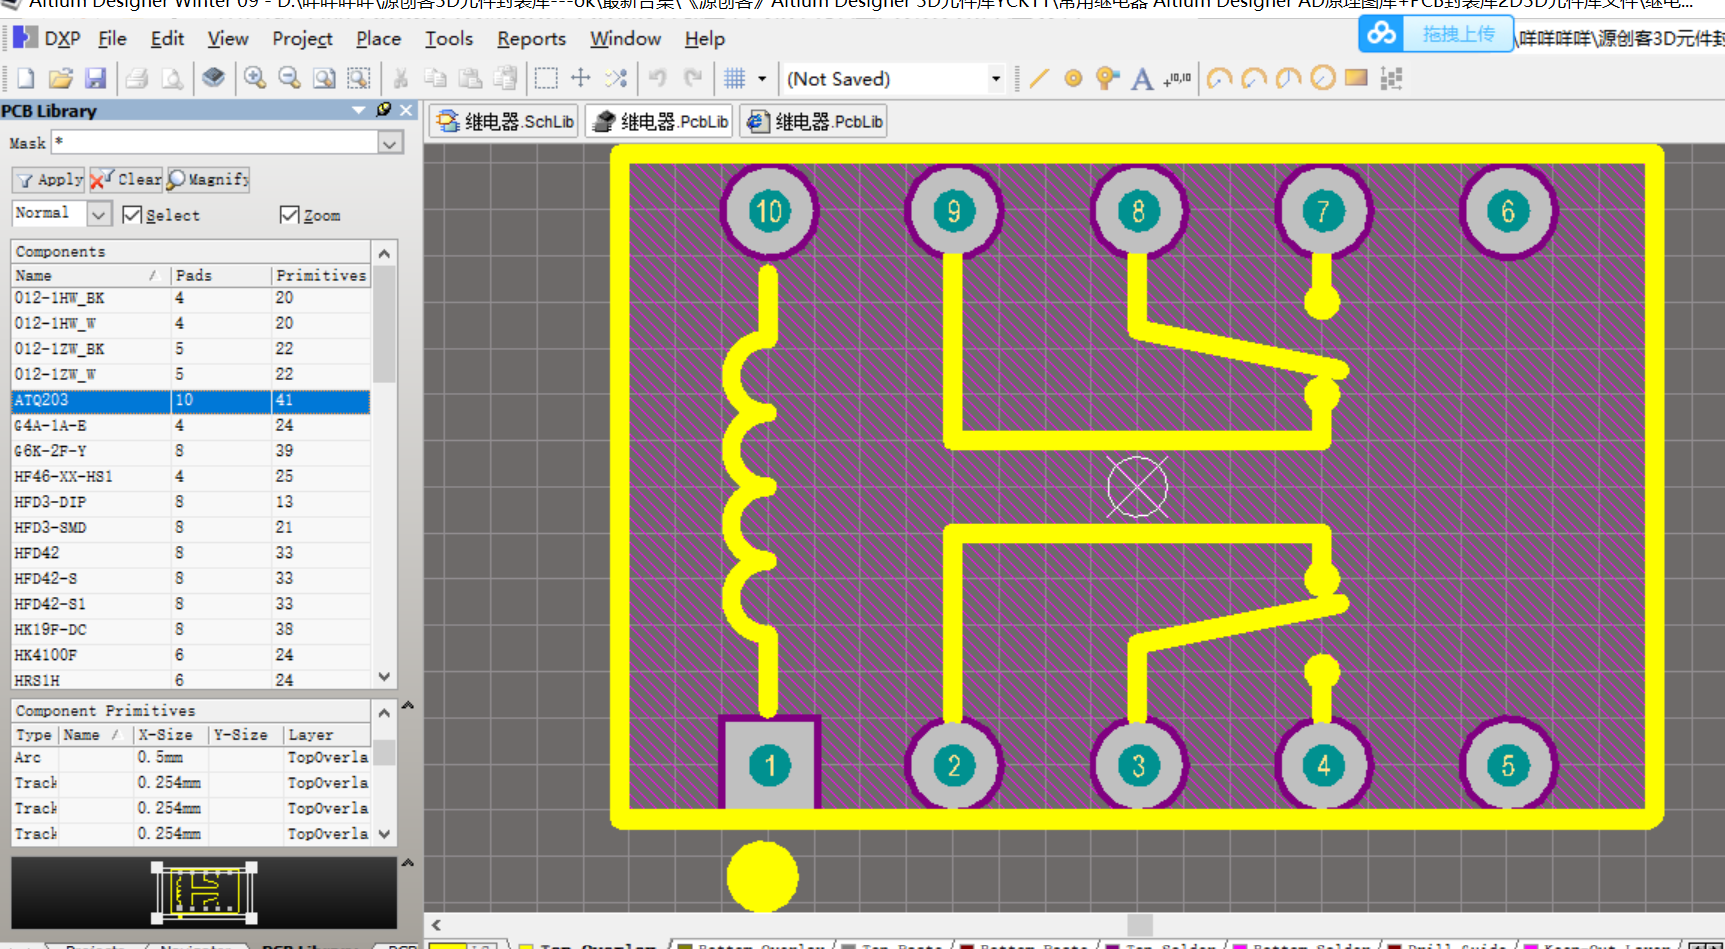Create a new document with the toolbar icon

point(25,78)
